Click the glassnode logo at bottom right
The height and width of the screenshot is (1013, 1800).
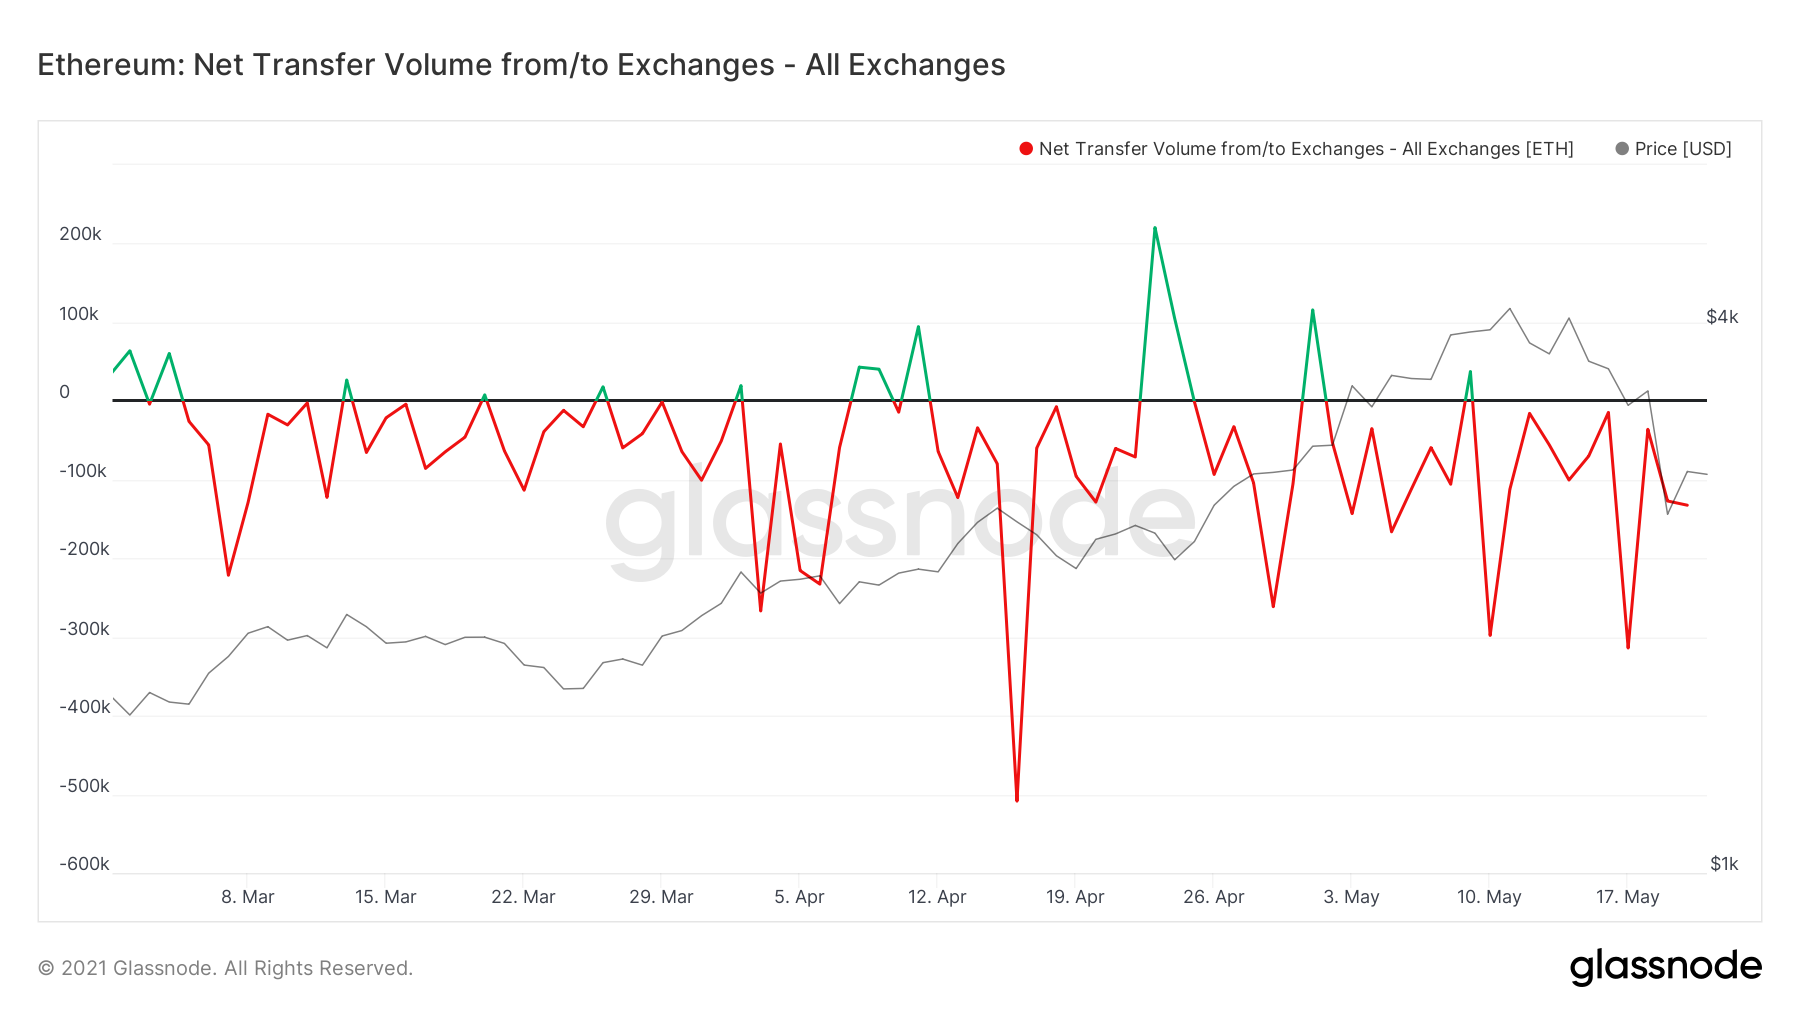point(1665,967)
